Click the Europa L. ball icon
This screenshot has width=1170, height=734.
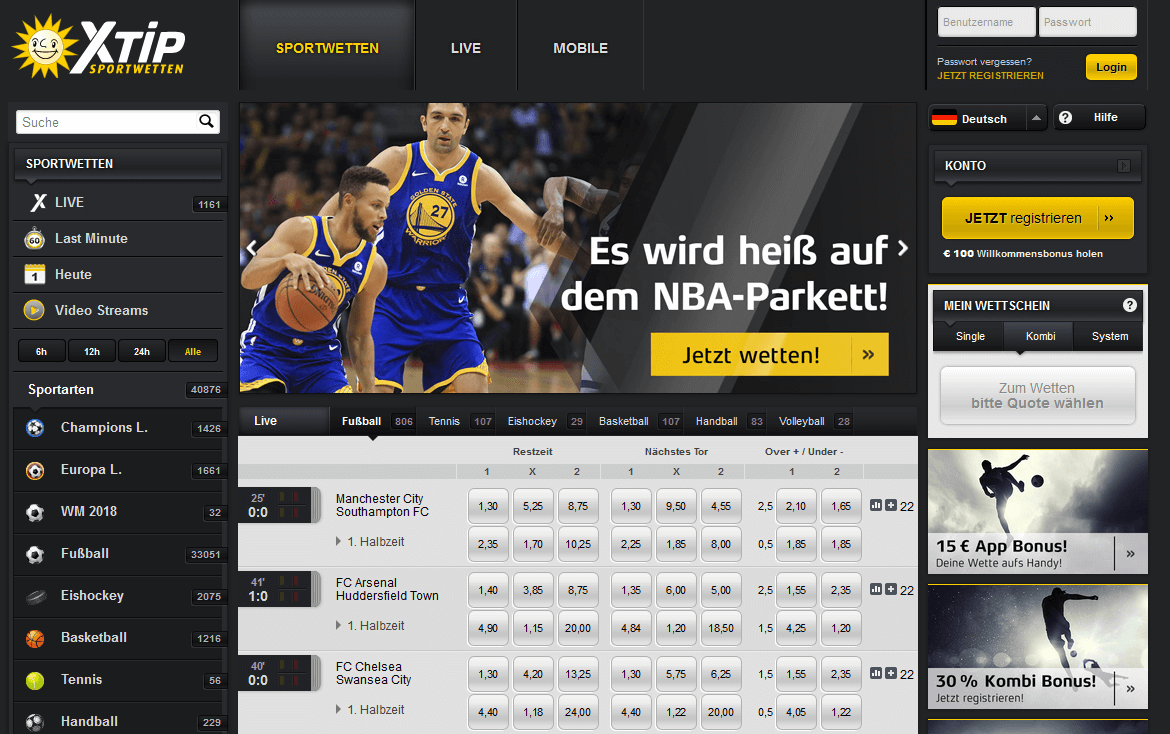pyautogui.click(x=35, y=471)
